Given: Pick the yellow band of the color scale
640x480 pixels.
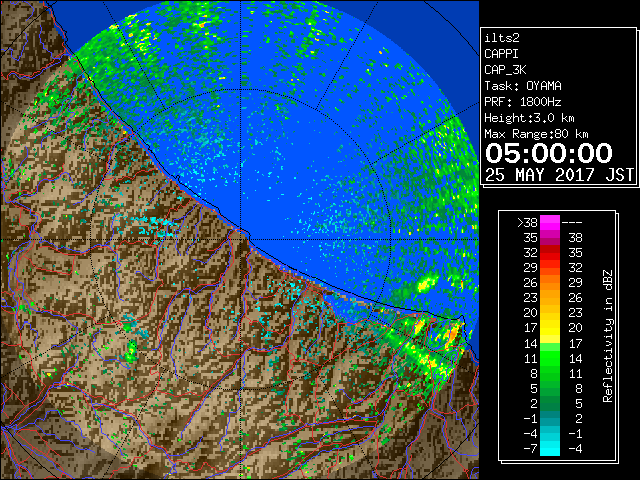Looking at the screenshot, I should pos(550,328).
